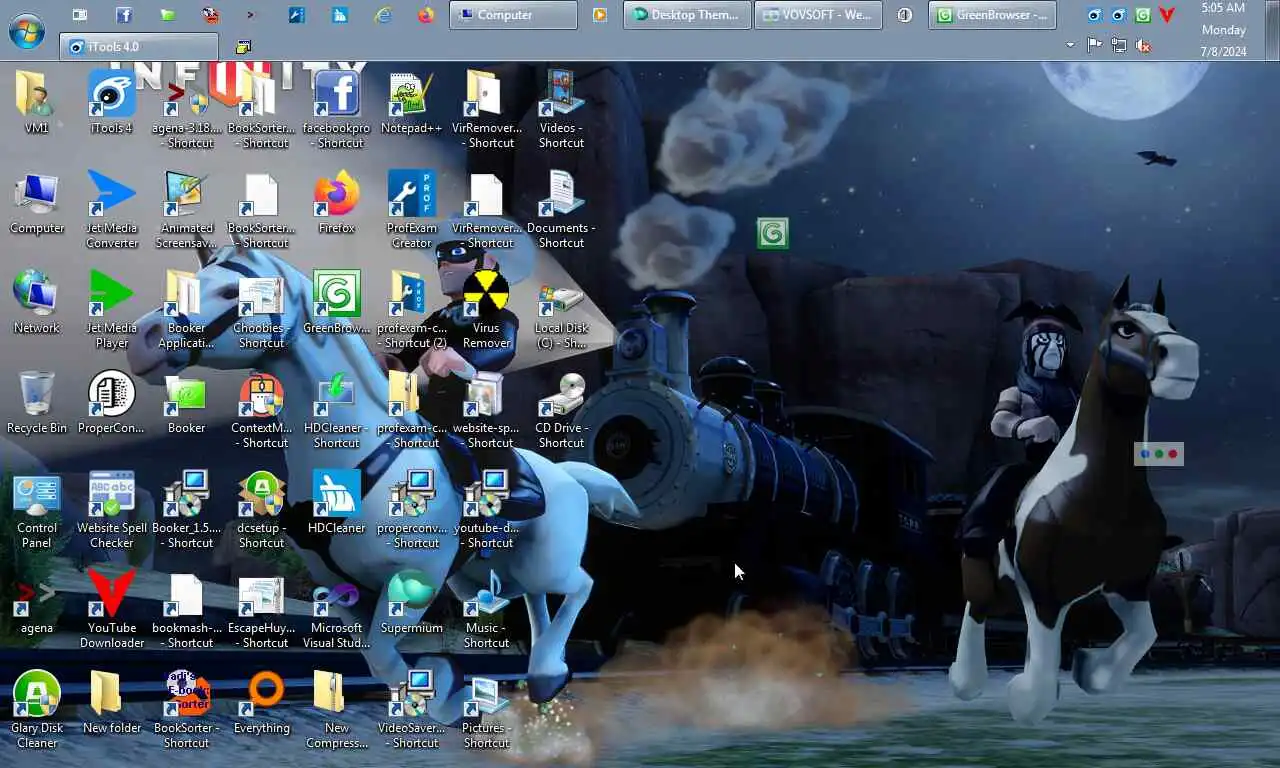This screenshot has width=1280, height=768.
Task: Select the Choobies shortcut icon
Action: (261, 309)
